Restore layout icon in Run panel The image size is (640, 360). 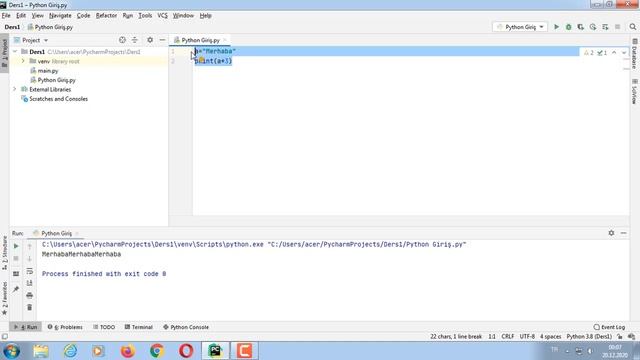tap(16, 274)
